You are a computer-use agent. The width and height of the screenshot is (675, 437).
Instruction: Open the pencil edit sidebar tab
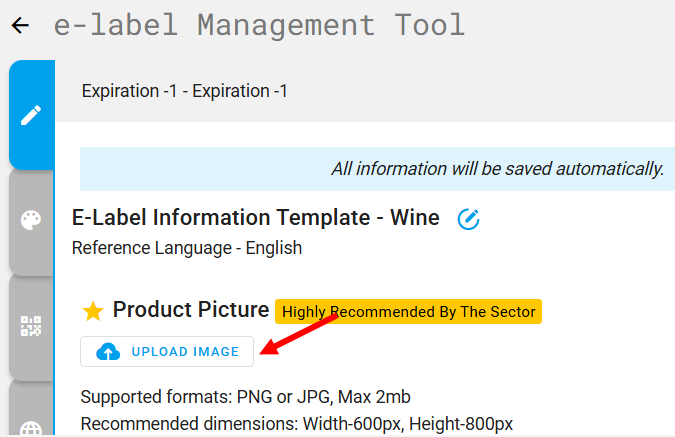[x=31, y=115]
